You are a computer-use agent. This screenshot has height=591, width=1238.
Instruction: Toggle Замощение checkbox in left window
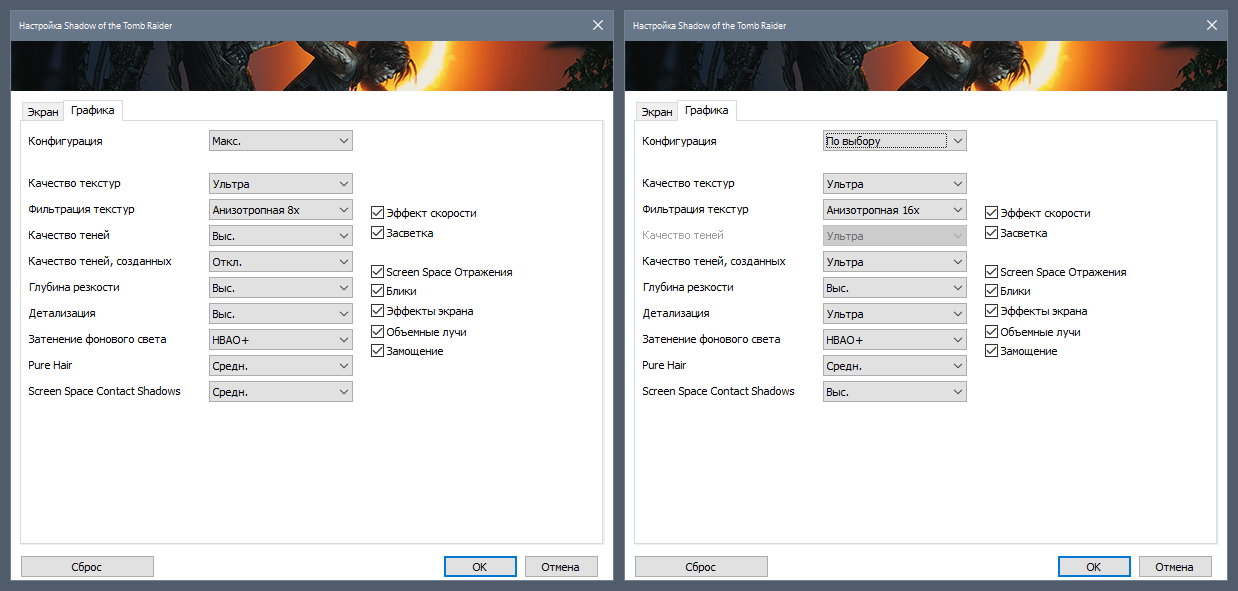(377, 351)
